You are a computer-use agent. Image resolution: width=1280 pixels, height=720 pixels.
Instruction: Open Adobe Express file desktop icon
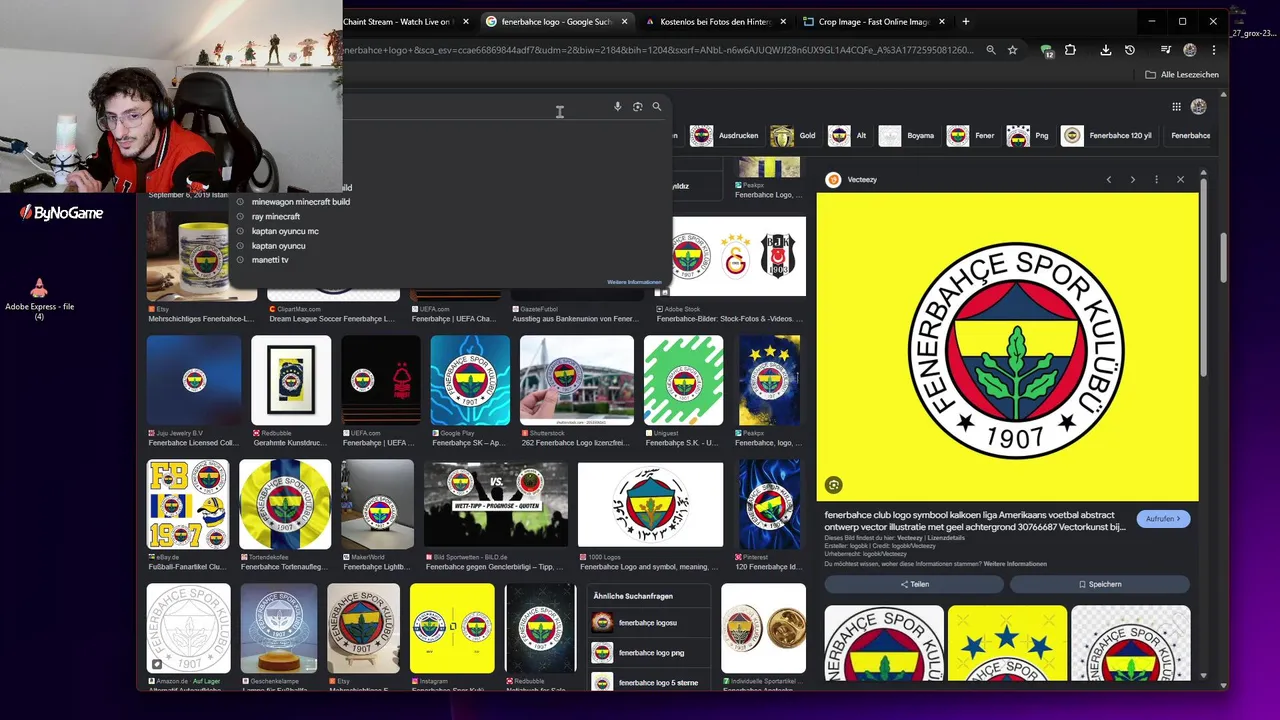[x=39, y=299]
